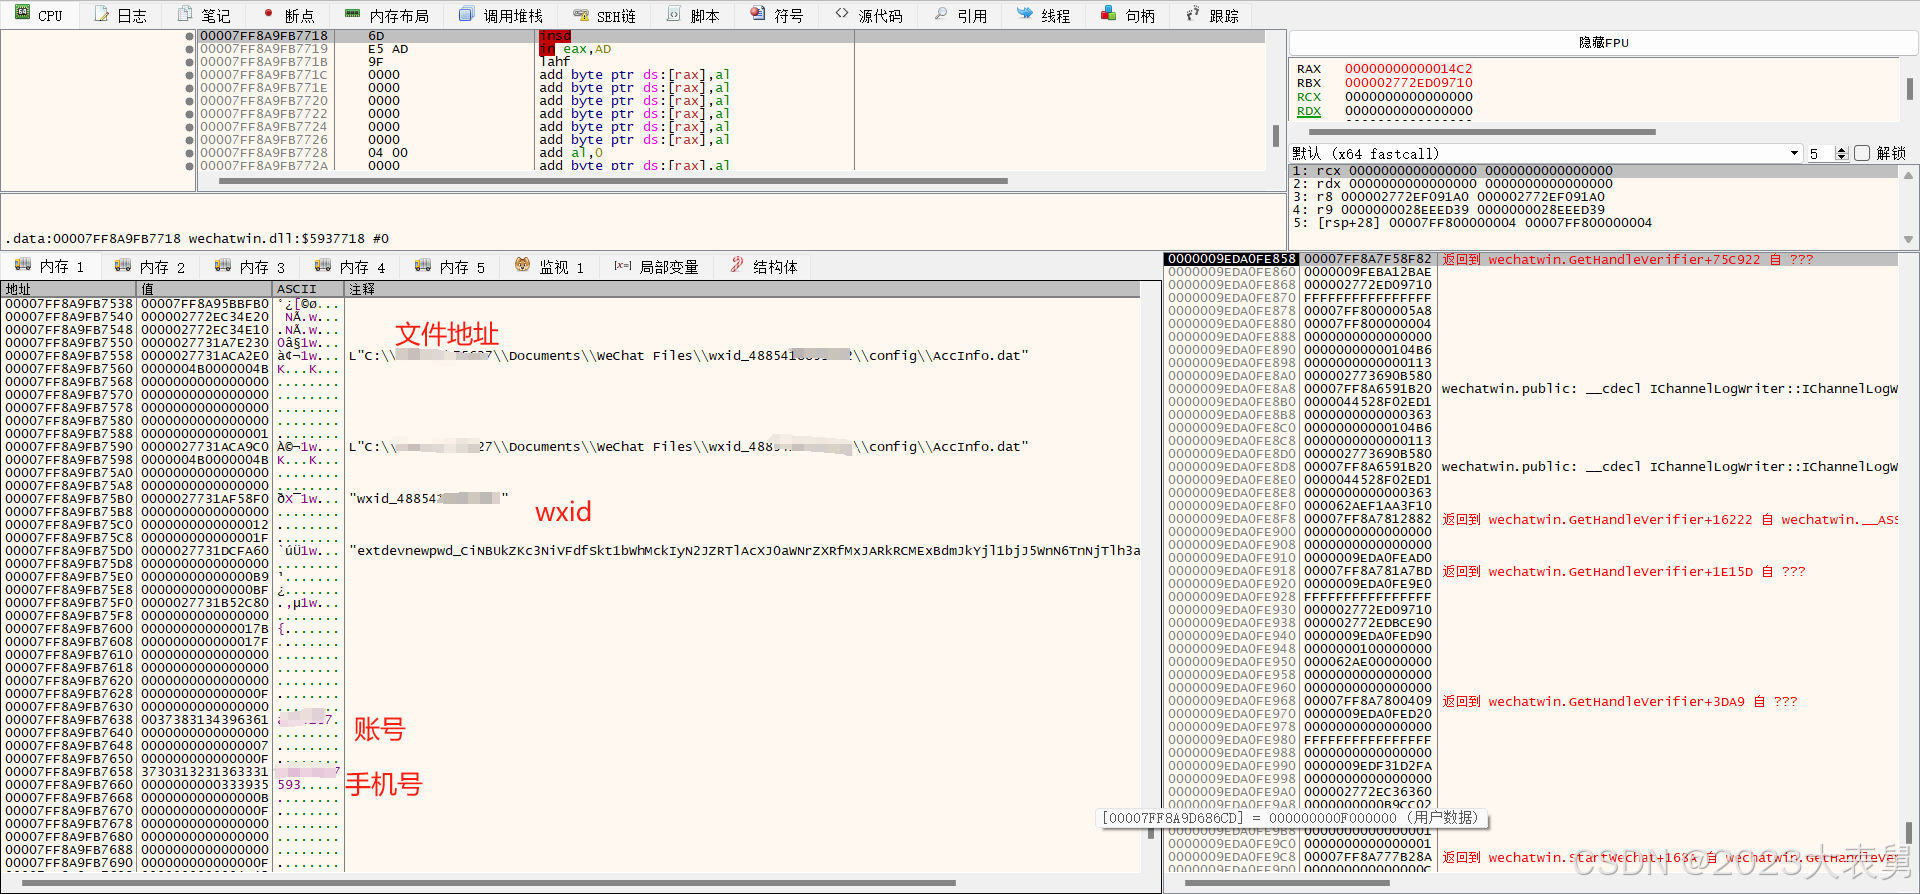Screen dimensions: 1920x894
Task: Click the 源代码 source code icon
Action: coord(842,14)
